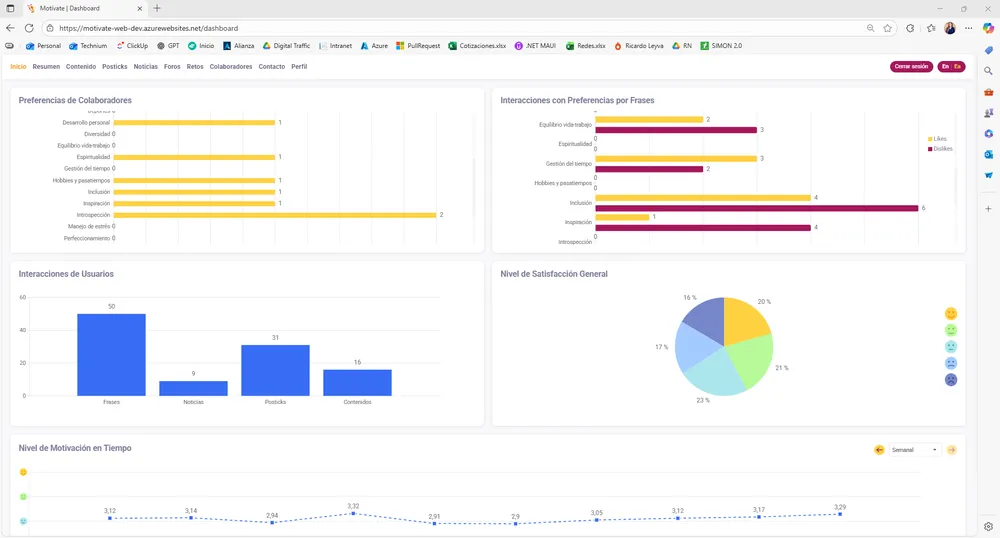Image resolution: width=1000 pixels, height=538 pixels.
Task: Open the Posticks menu item
Action: [x=115, y=67]
